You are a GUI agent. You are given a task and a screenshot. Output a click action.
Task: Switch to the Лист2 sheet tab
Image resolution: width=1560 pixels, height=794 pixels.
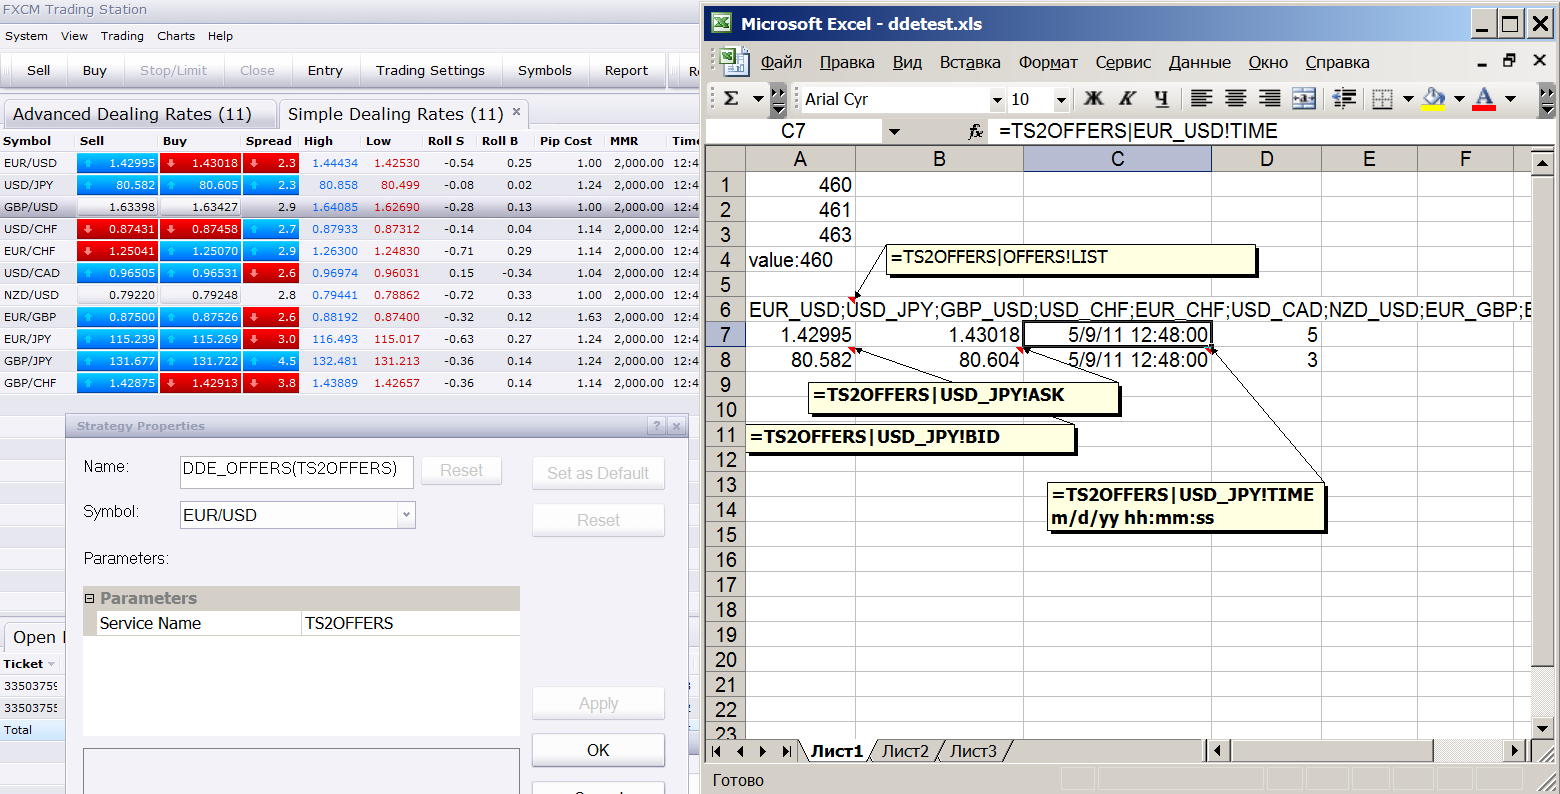click(905, 751)
